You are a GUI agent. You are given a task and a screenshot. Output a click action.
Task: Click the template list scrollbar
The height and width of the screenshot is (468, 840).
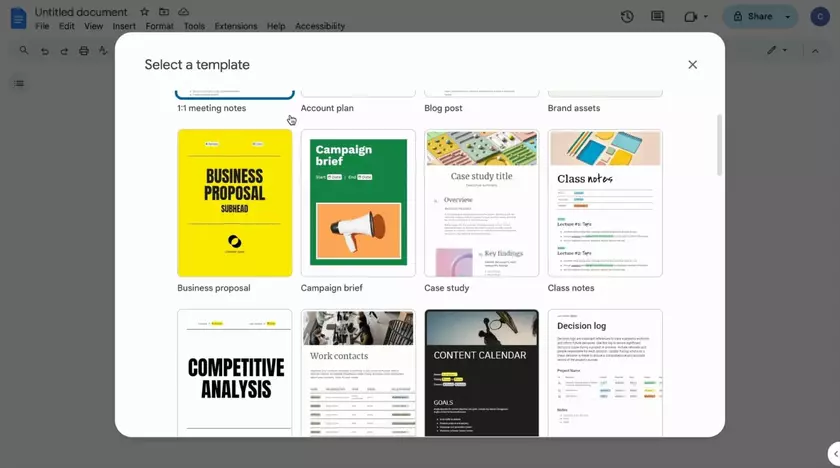pos(718,145)
